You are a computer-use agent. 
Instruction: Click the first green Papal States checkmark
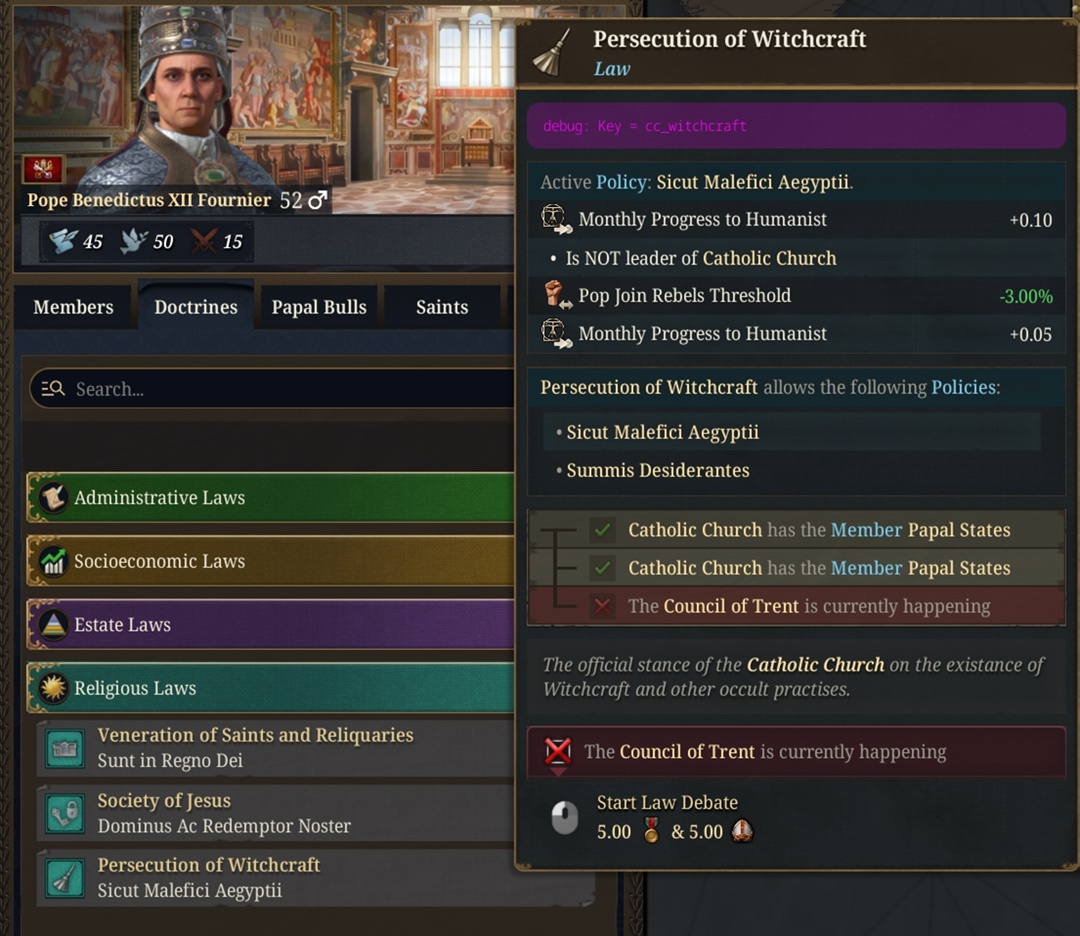tap(603, 530)
